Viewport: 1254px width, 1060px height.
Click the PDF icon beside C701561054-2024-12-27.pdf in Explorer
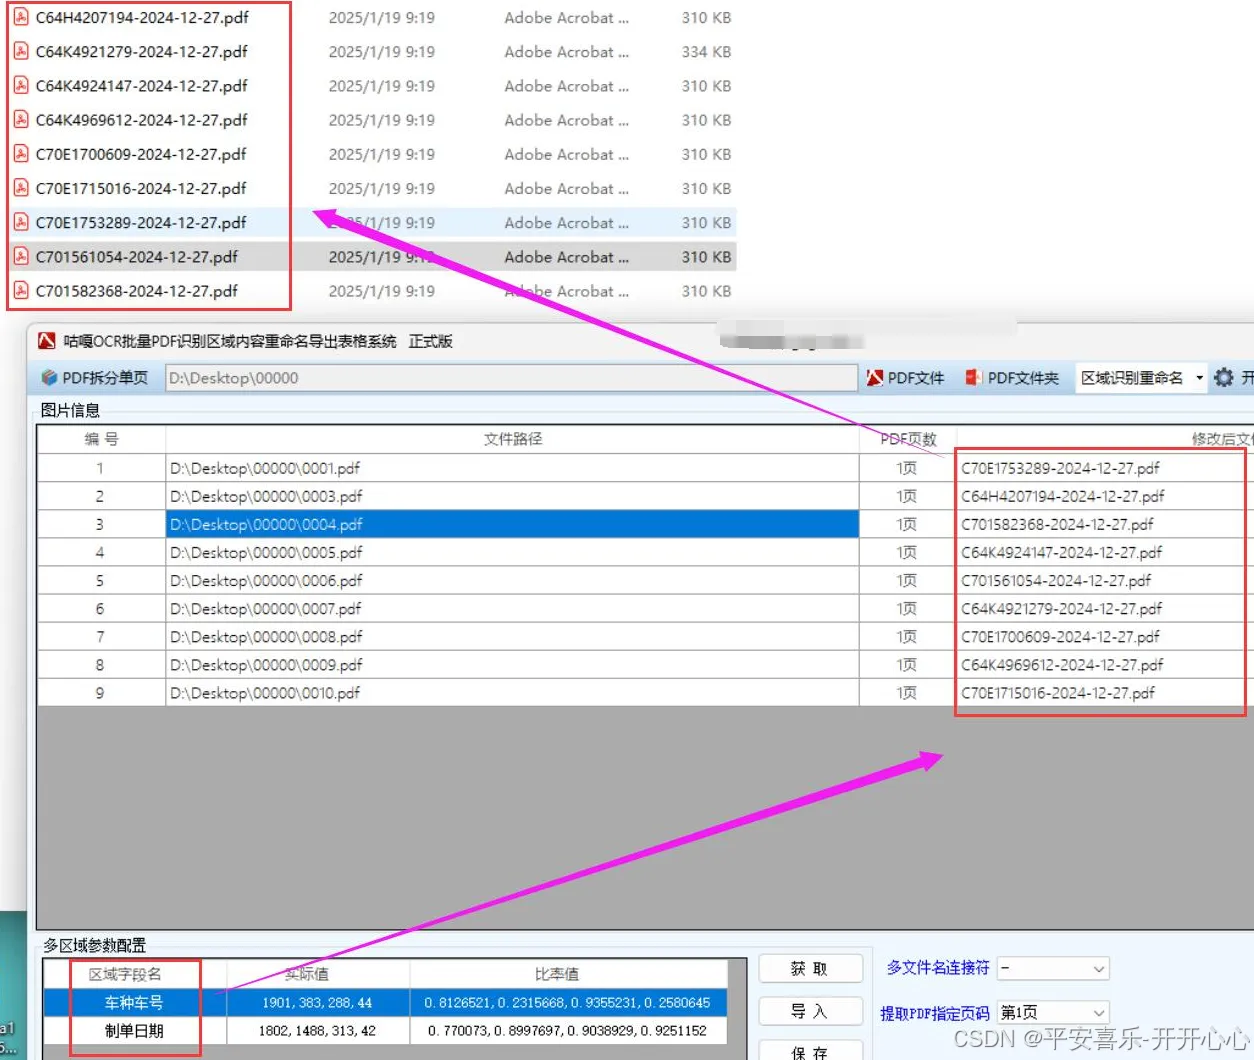[21, 257]
